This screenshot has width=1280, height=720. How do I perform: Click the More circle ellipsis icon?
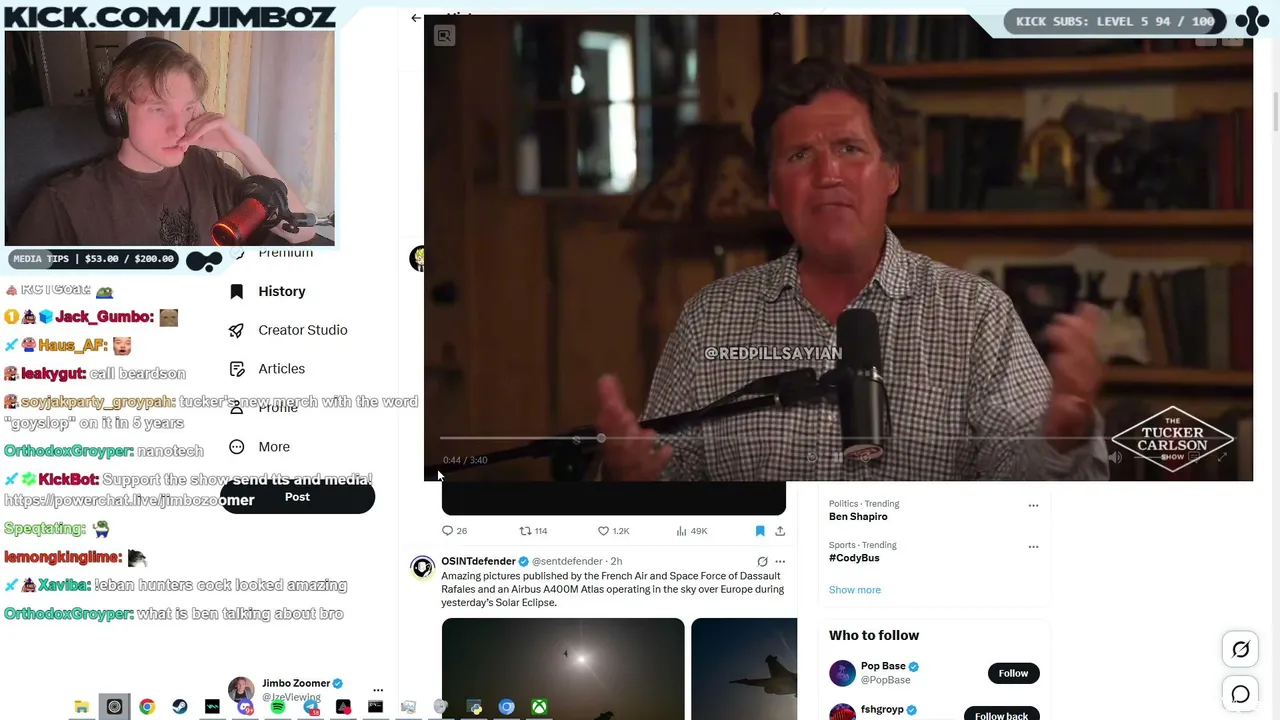237,447
